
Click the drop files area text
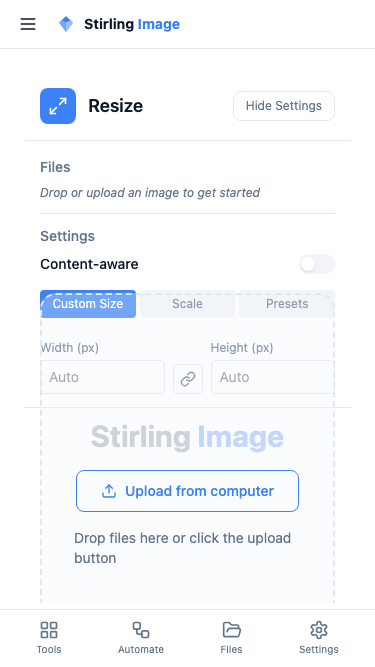click(x=182, y=548)
